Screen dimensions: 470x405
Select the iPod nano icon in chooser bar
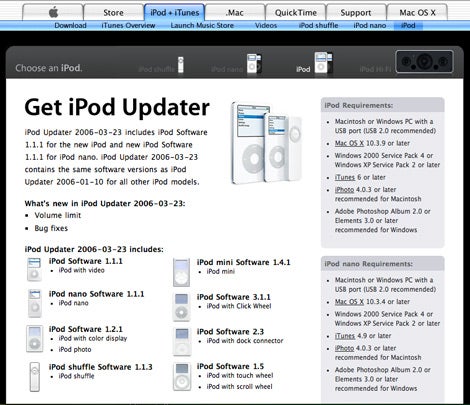point(254,63)
